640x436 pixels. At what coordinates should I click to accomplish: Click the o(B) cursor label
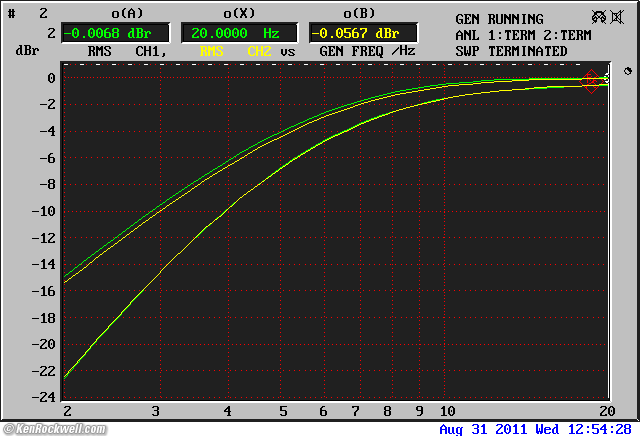point(359,13)
